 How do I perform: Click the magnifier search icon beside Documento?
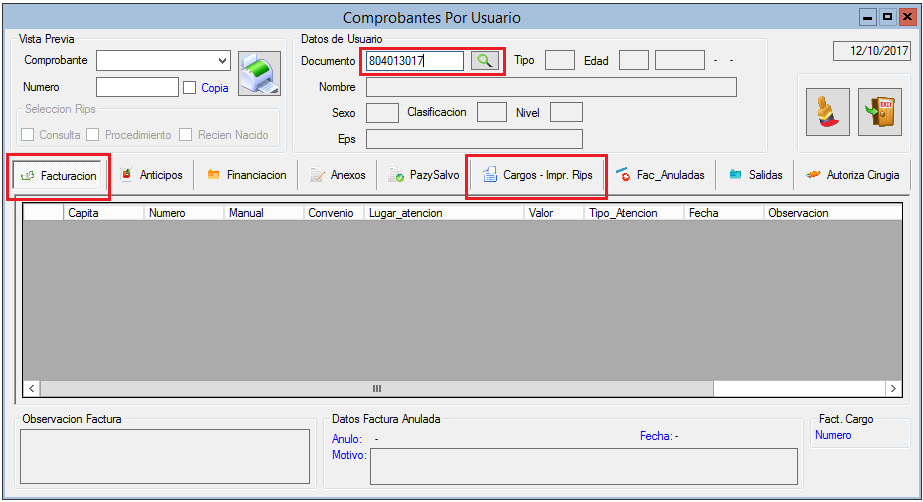pos(485,61)
